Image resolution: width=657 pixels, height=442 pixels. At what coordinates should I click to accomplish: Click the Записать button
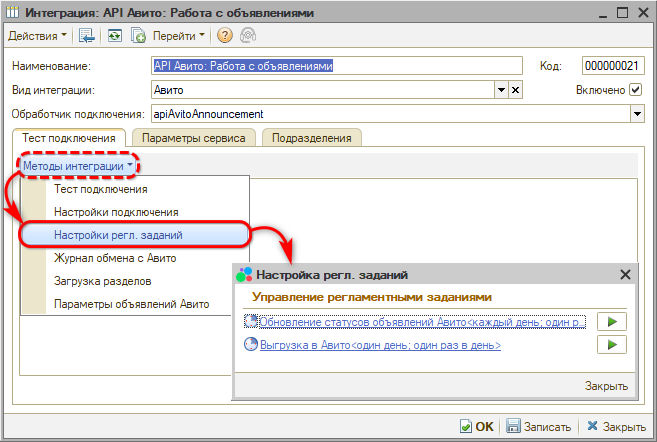pos(539,426)
